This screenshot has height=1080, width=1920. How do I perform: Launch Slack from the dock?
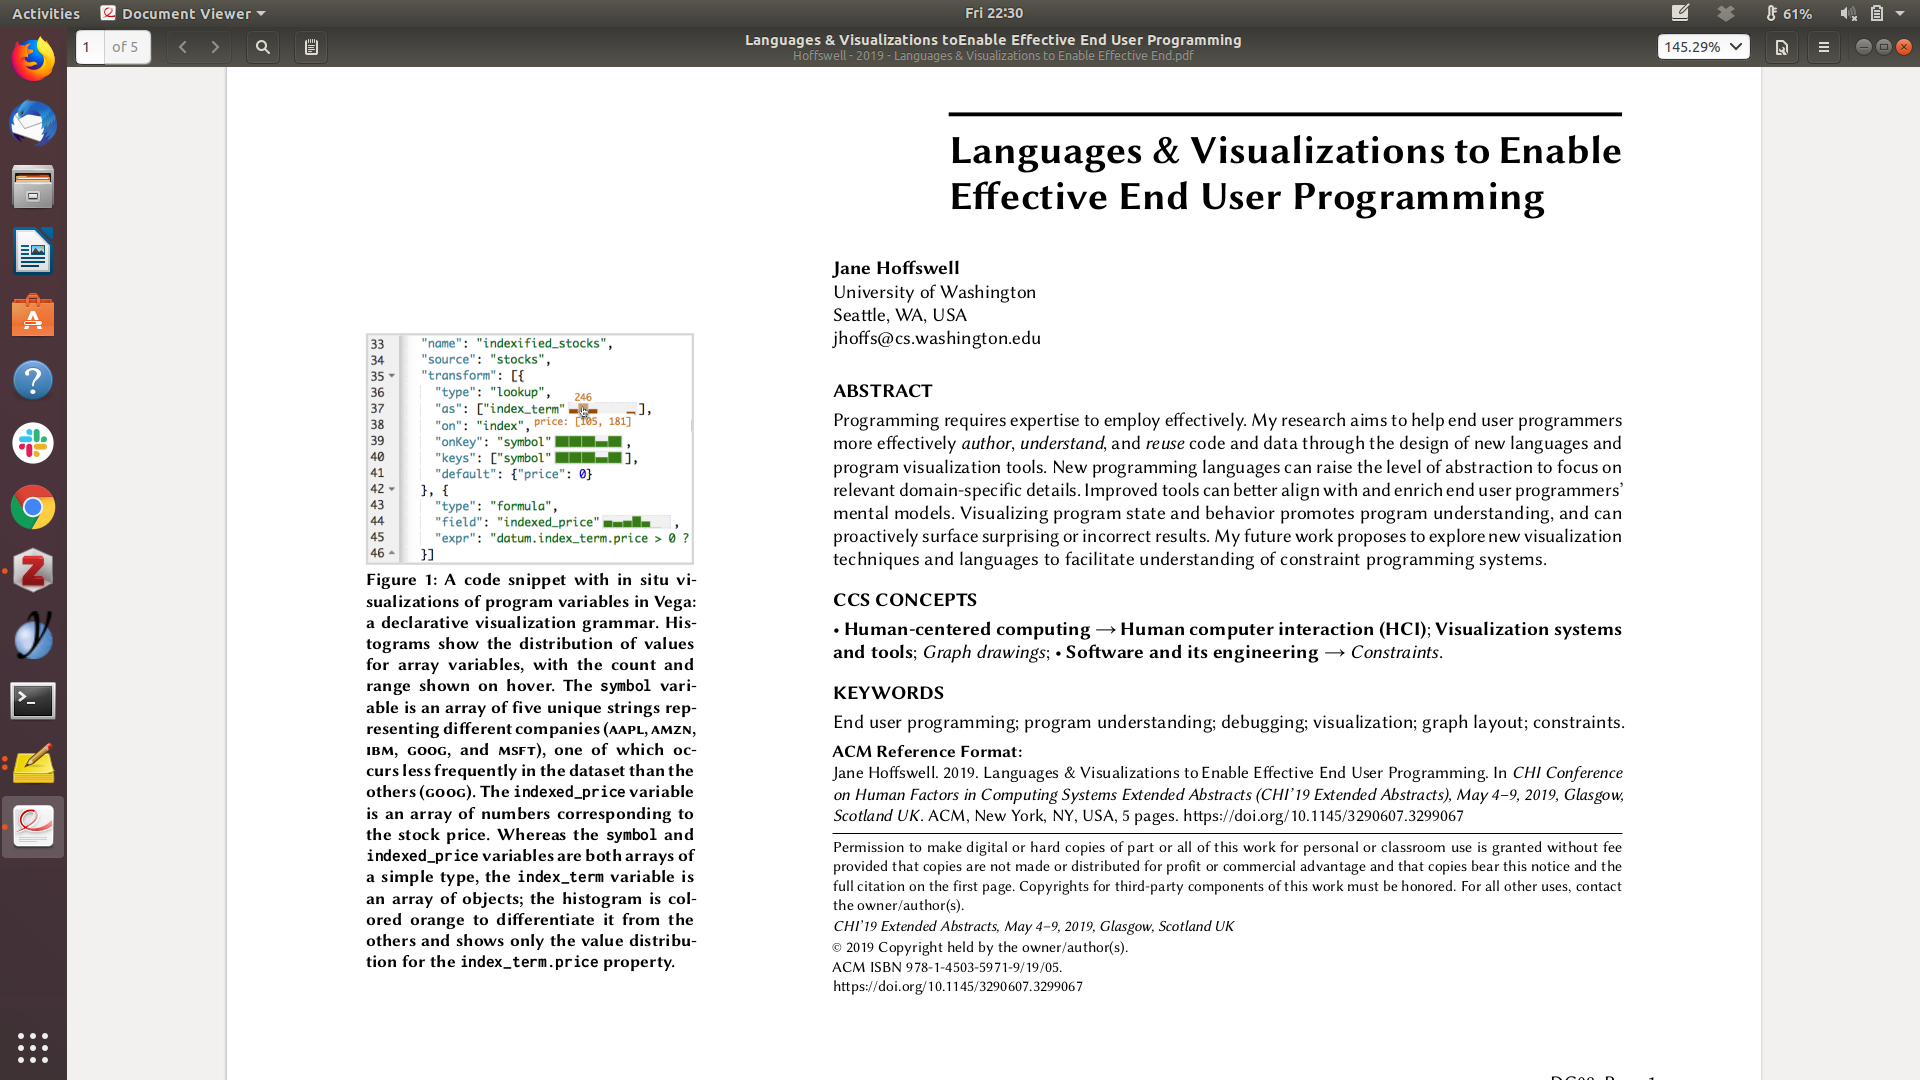pos(33,443)
